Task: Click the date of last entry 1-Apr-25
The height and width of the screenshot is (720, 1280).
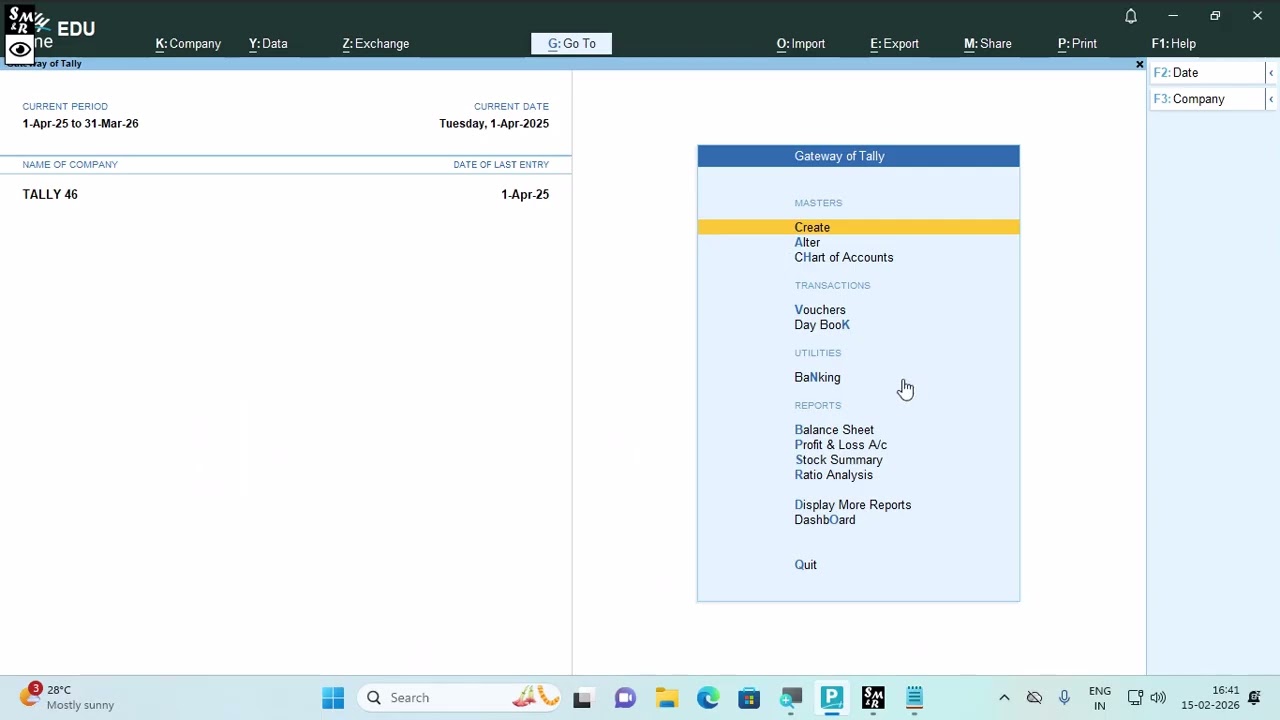Action: (x=525, y=194)
